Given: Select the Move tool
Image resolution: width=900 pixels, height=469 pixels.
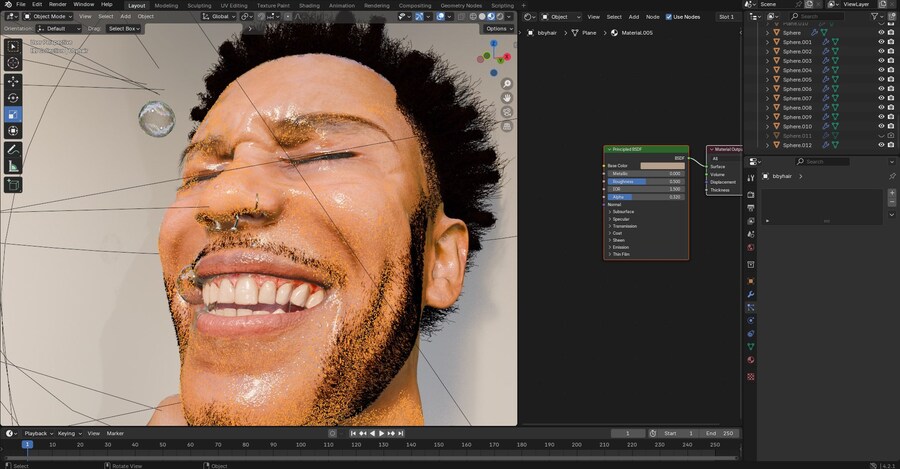Looking at the screenshot, I should [x=13, y=82].
